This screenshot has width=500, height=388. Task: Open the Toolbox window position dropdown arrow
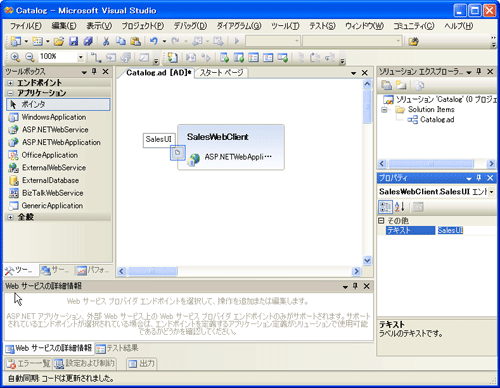84,72
